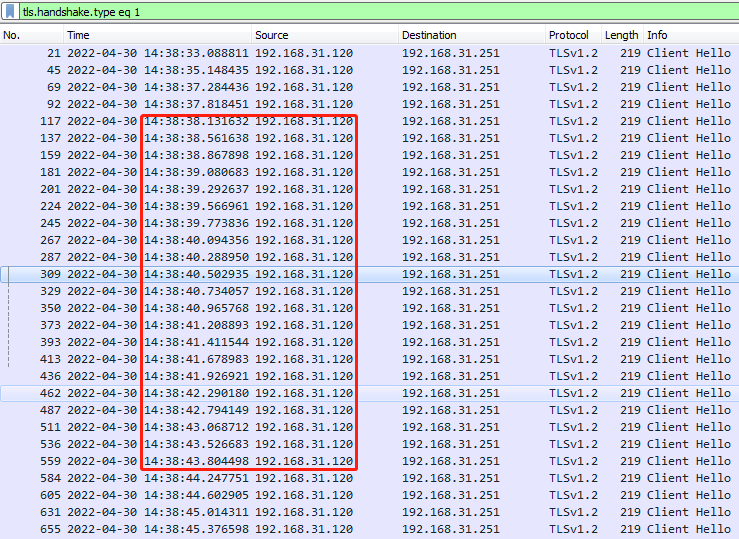The height and width of the screenshot is (539, 739).
Task: Select packet number 309
Action: click(x=370, y=274)
